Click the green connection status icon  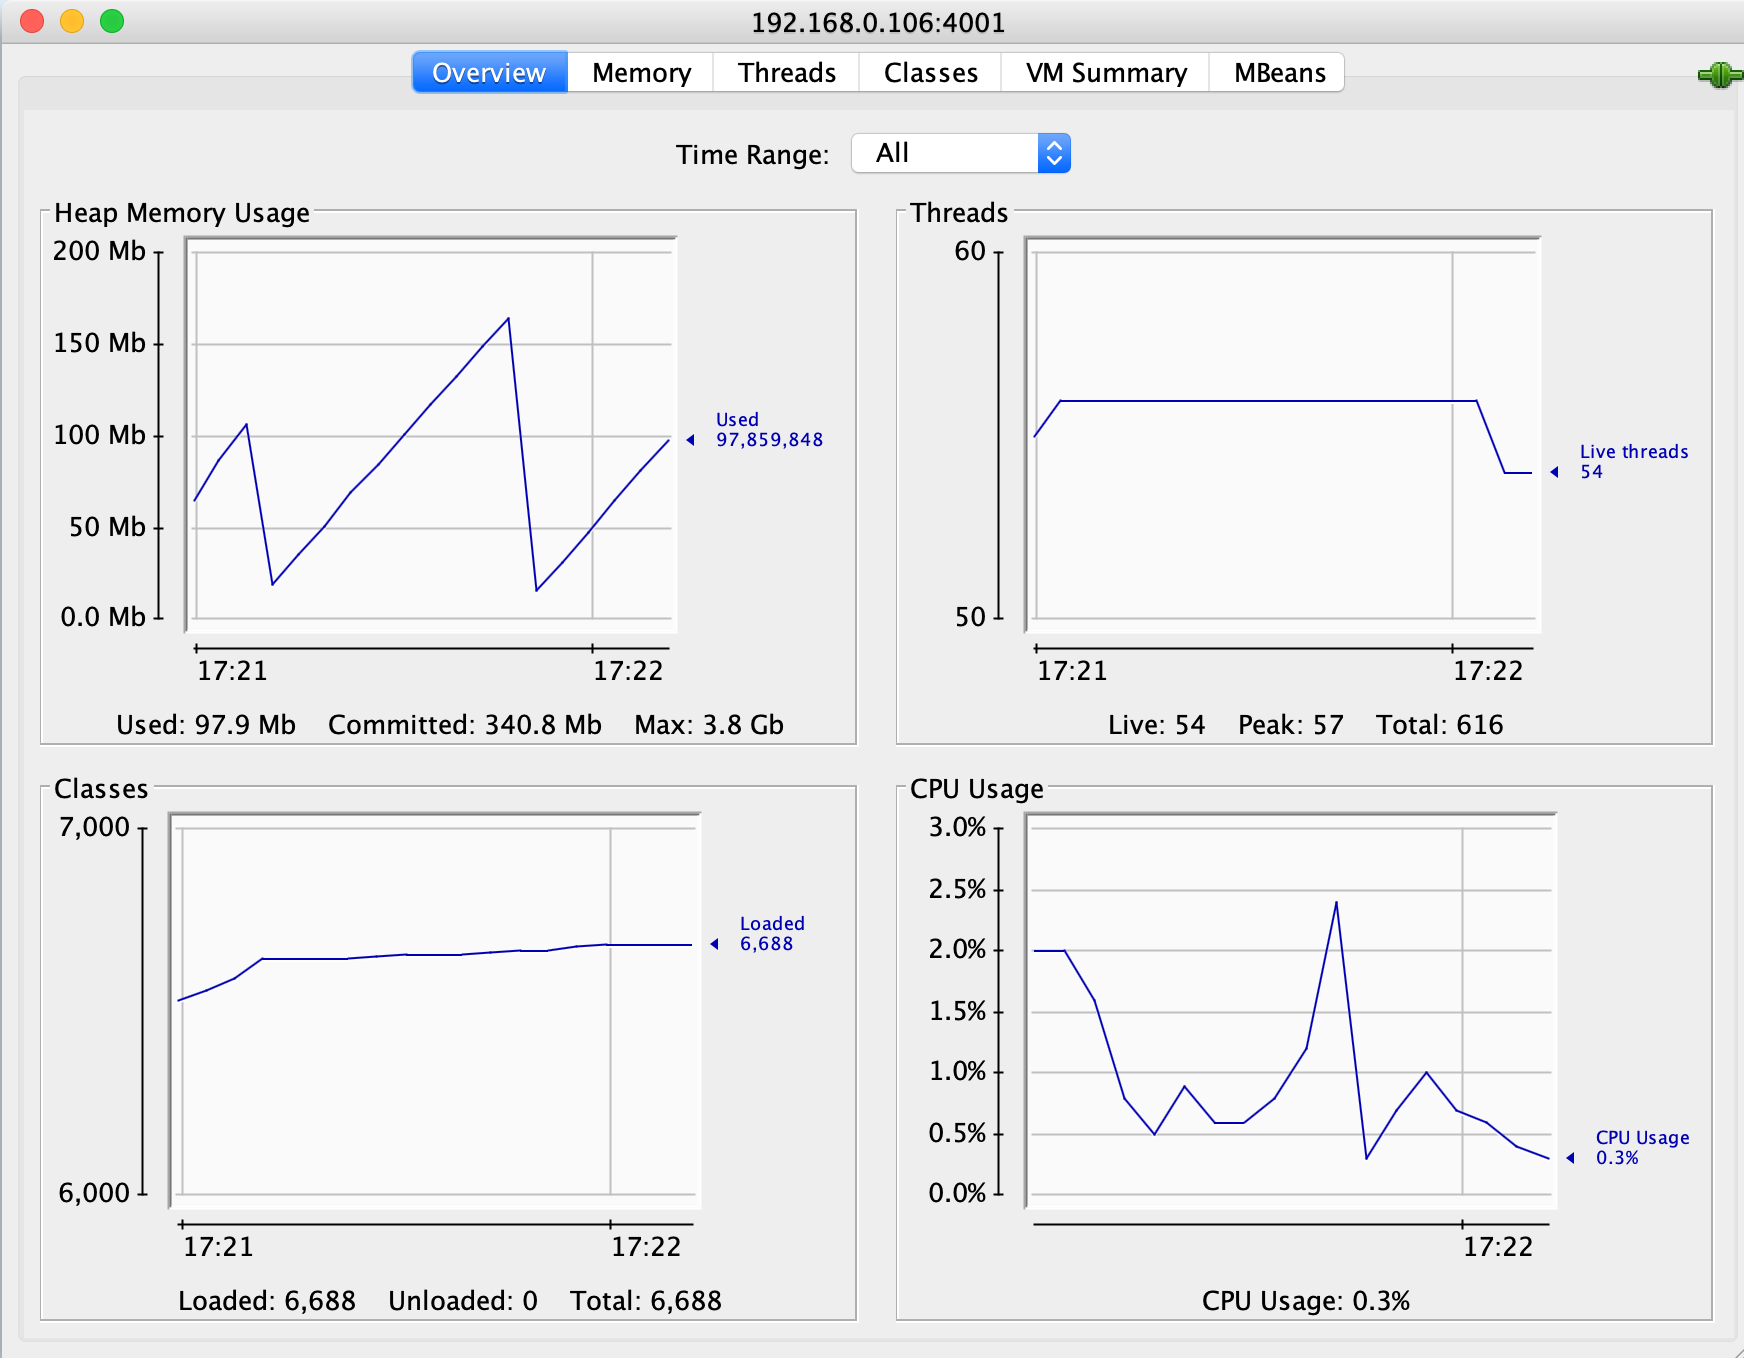(1720, 75)
